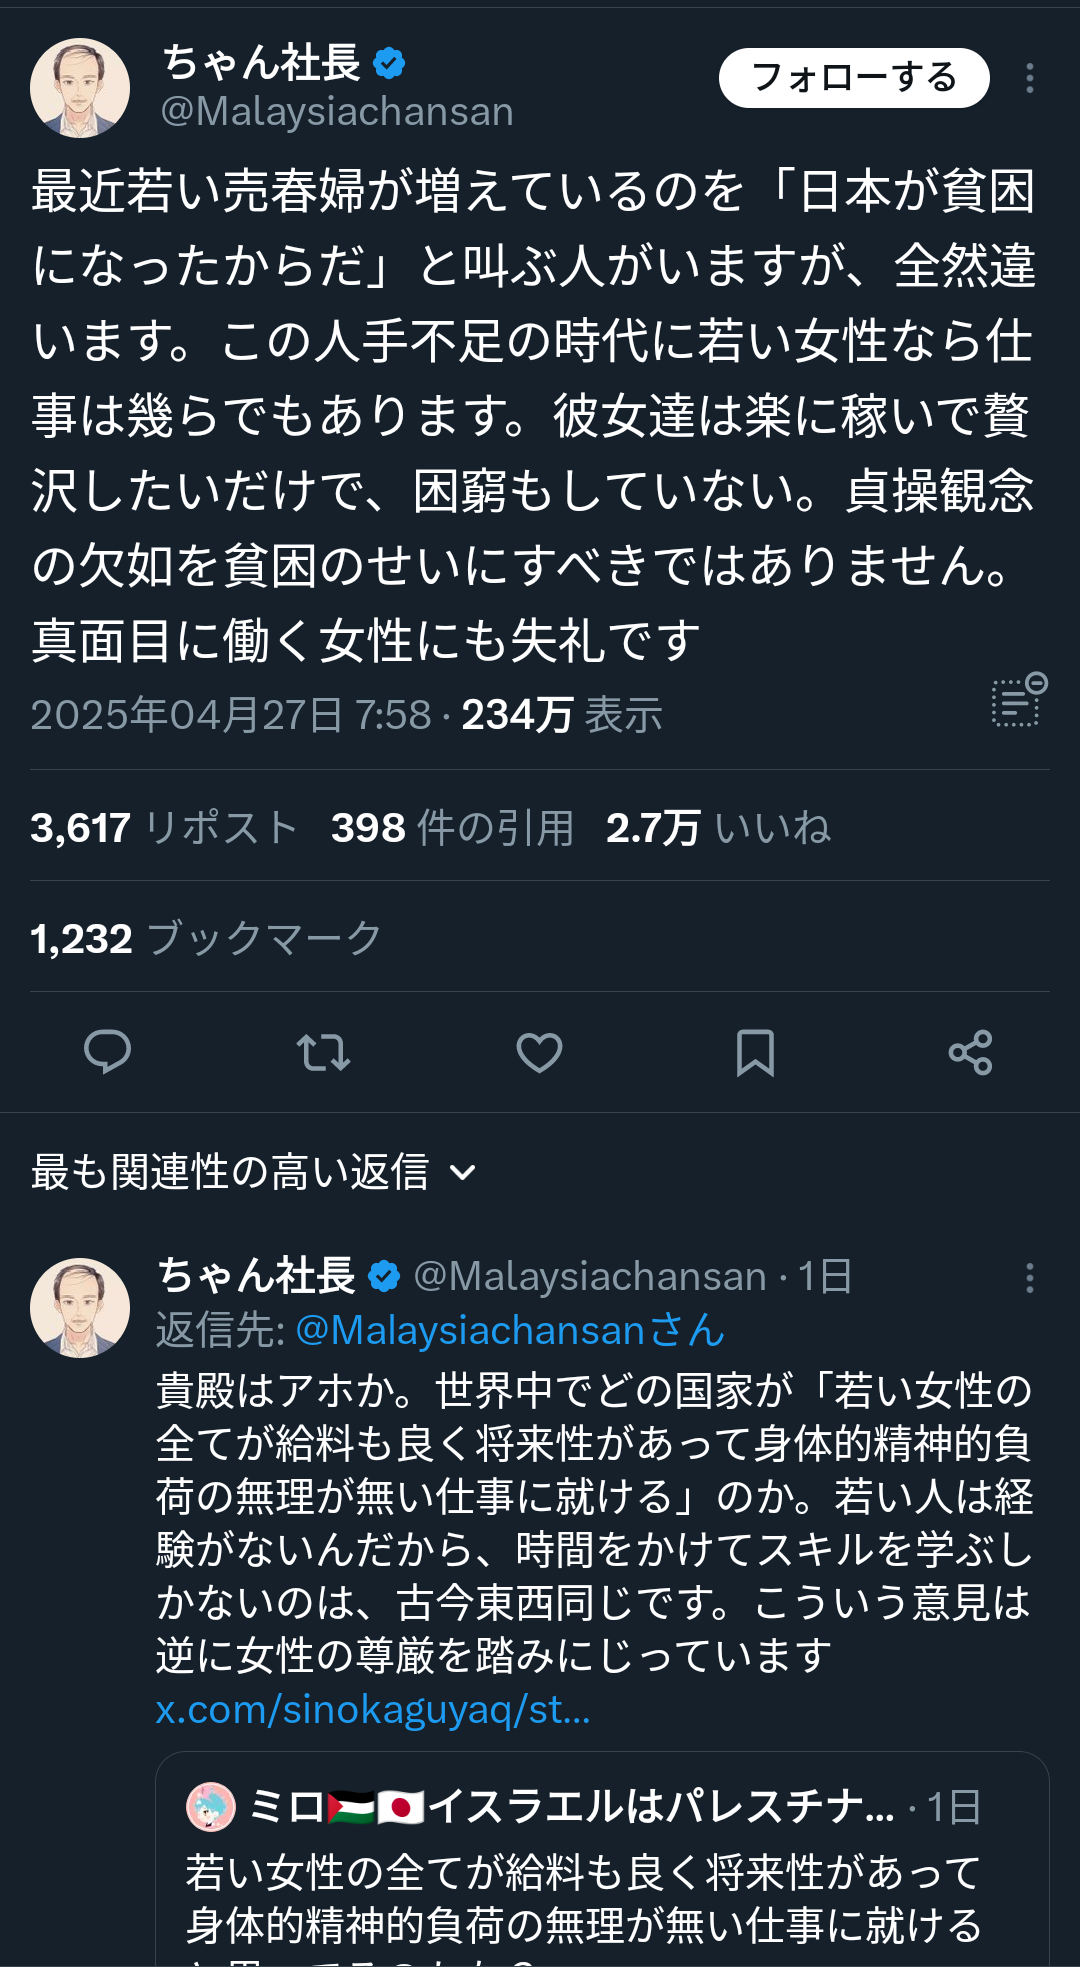
Task: Open the 3,617 リポスト list
Action: (164, 827)
